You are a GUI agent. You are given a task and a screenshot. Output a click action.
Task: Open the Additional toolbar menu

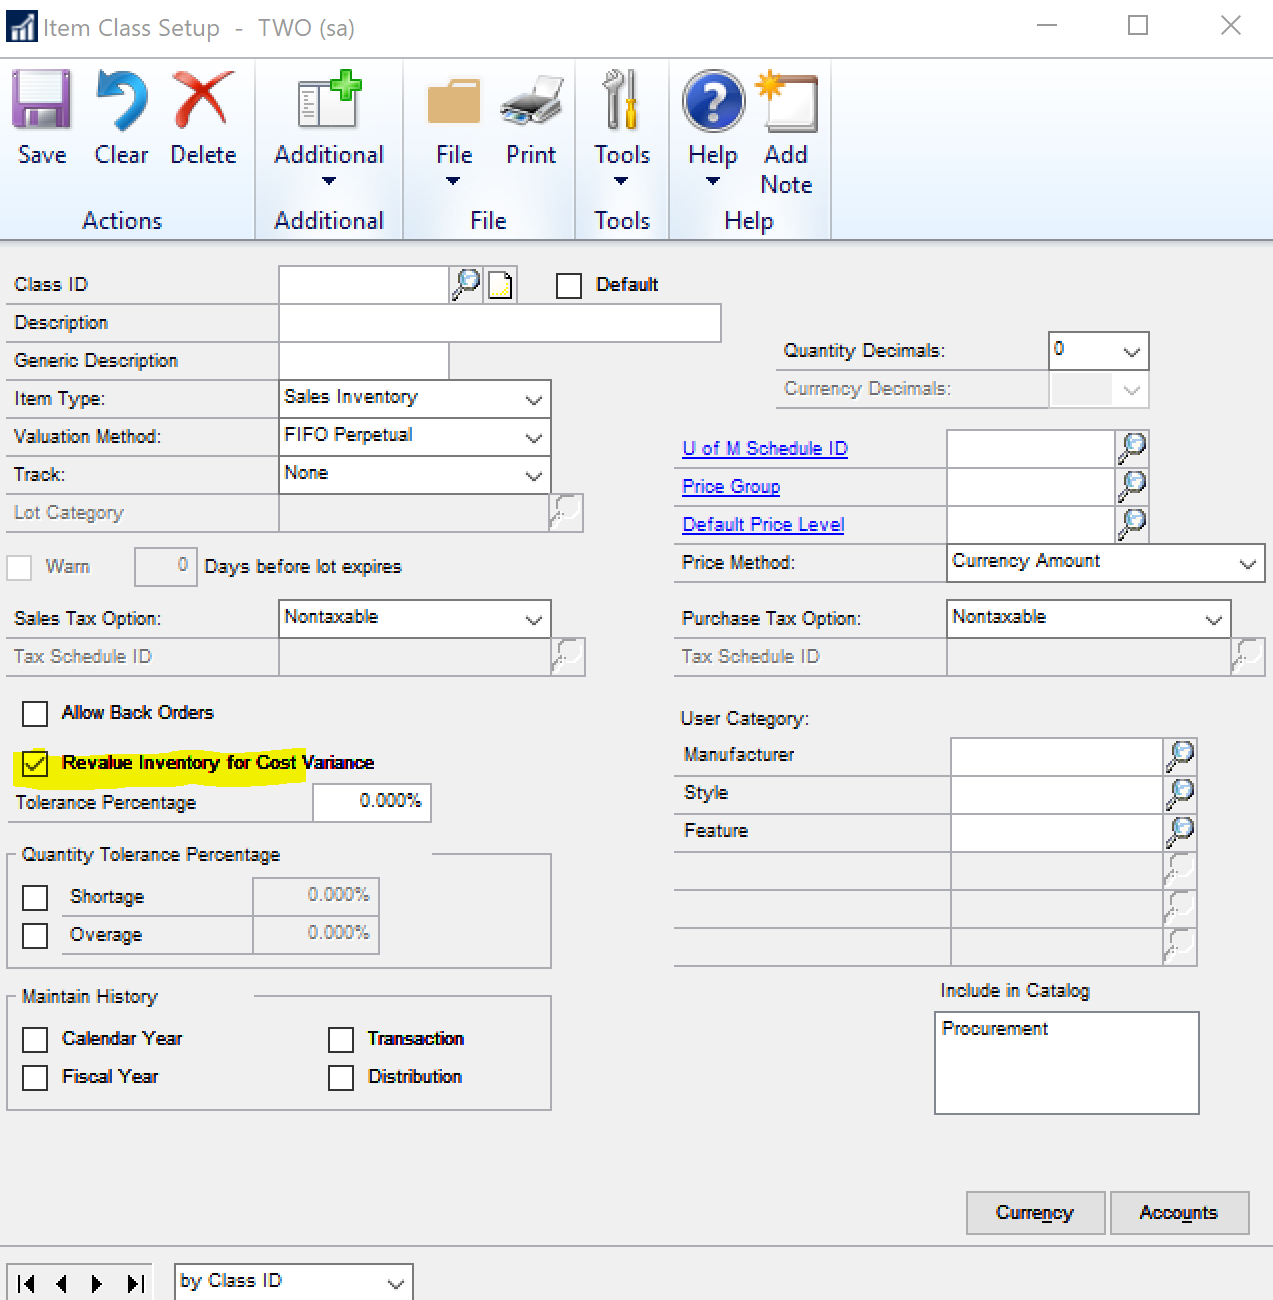coord(329,128)
